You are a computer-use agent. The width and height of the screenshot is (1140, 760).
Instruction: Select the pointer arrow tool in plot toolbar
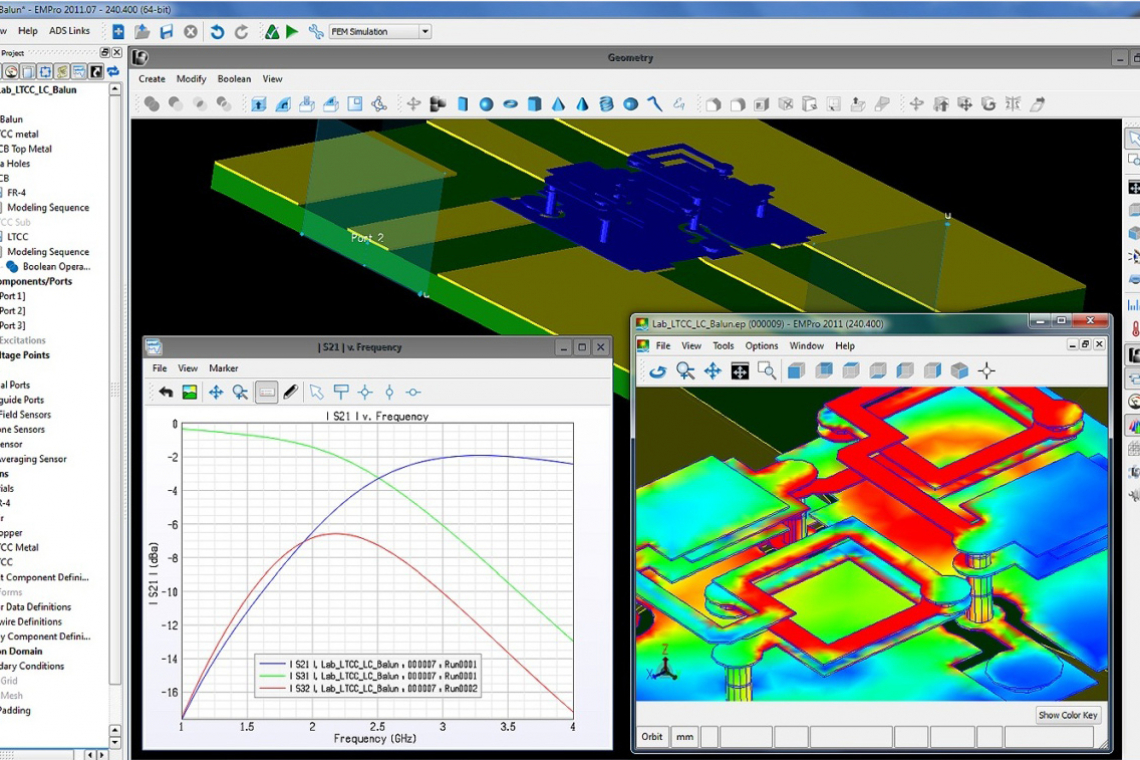[x=316, y=393]
